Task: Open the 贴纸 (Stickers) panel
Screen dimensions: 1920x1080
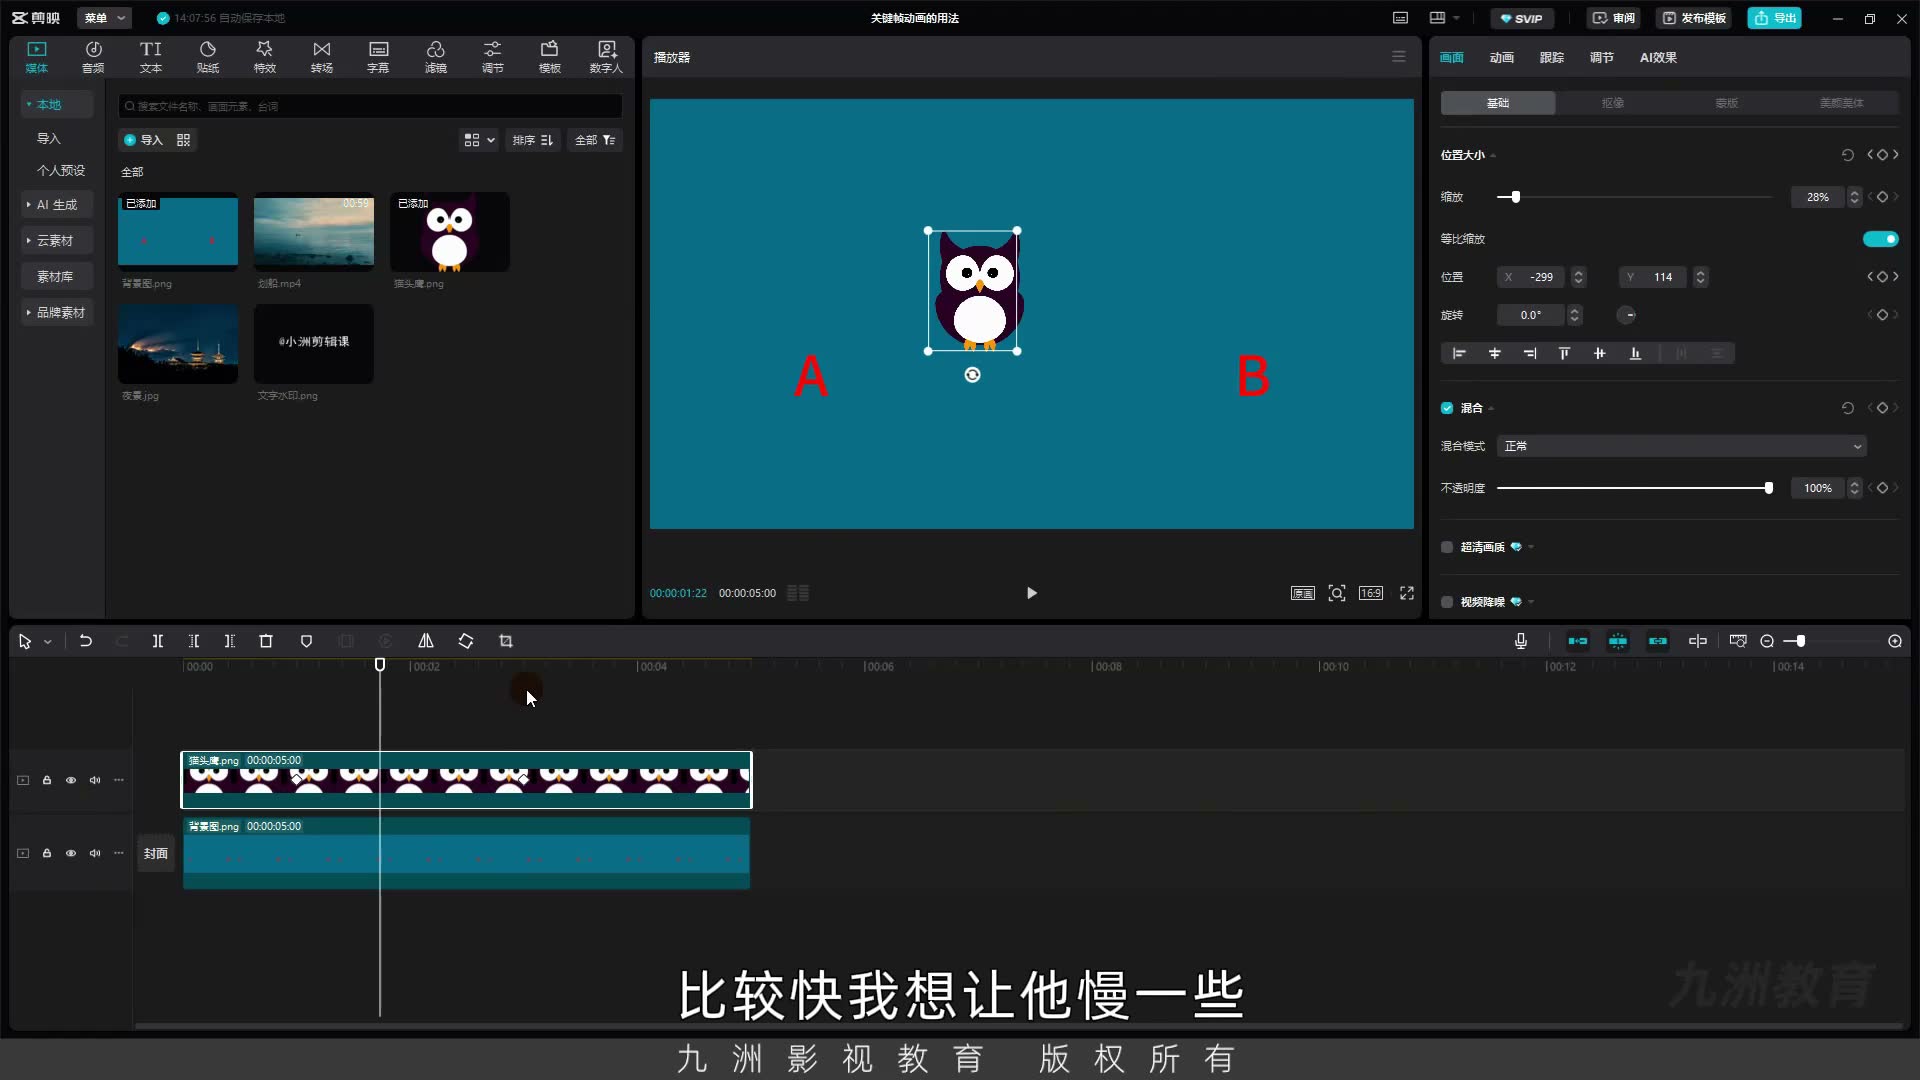Action: click(x=207, y=57)
